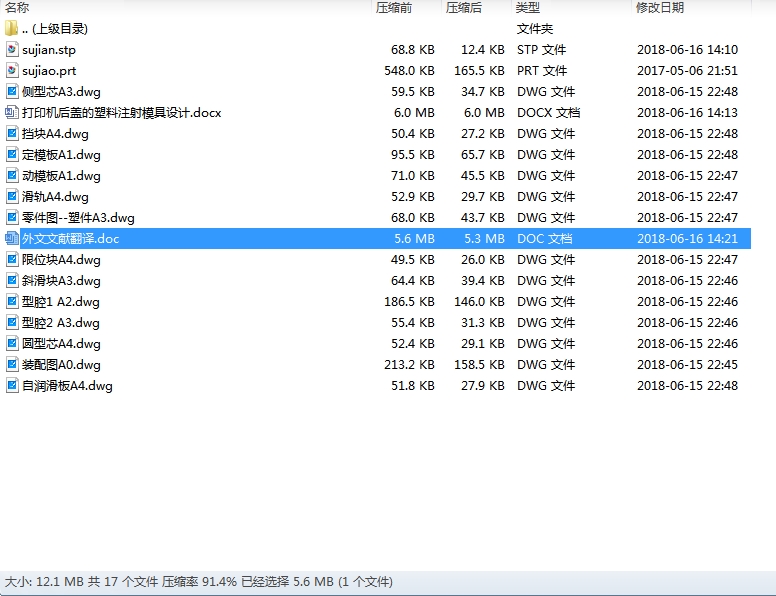Select the file name 型腔2 A3.dwg

tap(61, 323)
